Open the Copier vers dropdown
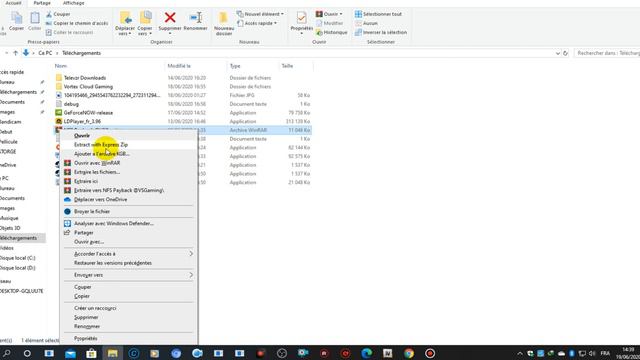This screenshot has height=360, width=640. point(145,23)
